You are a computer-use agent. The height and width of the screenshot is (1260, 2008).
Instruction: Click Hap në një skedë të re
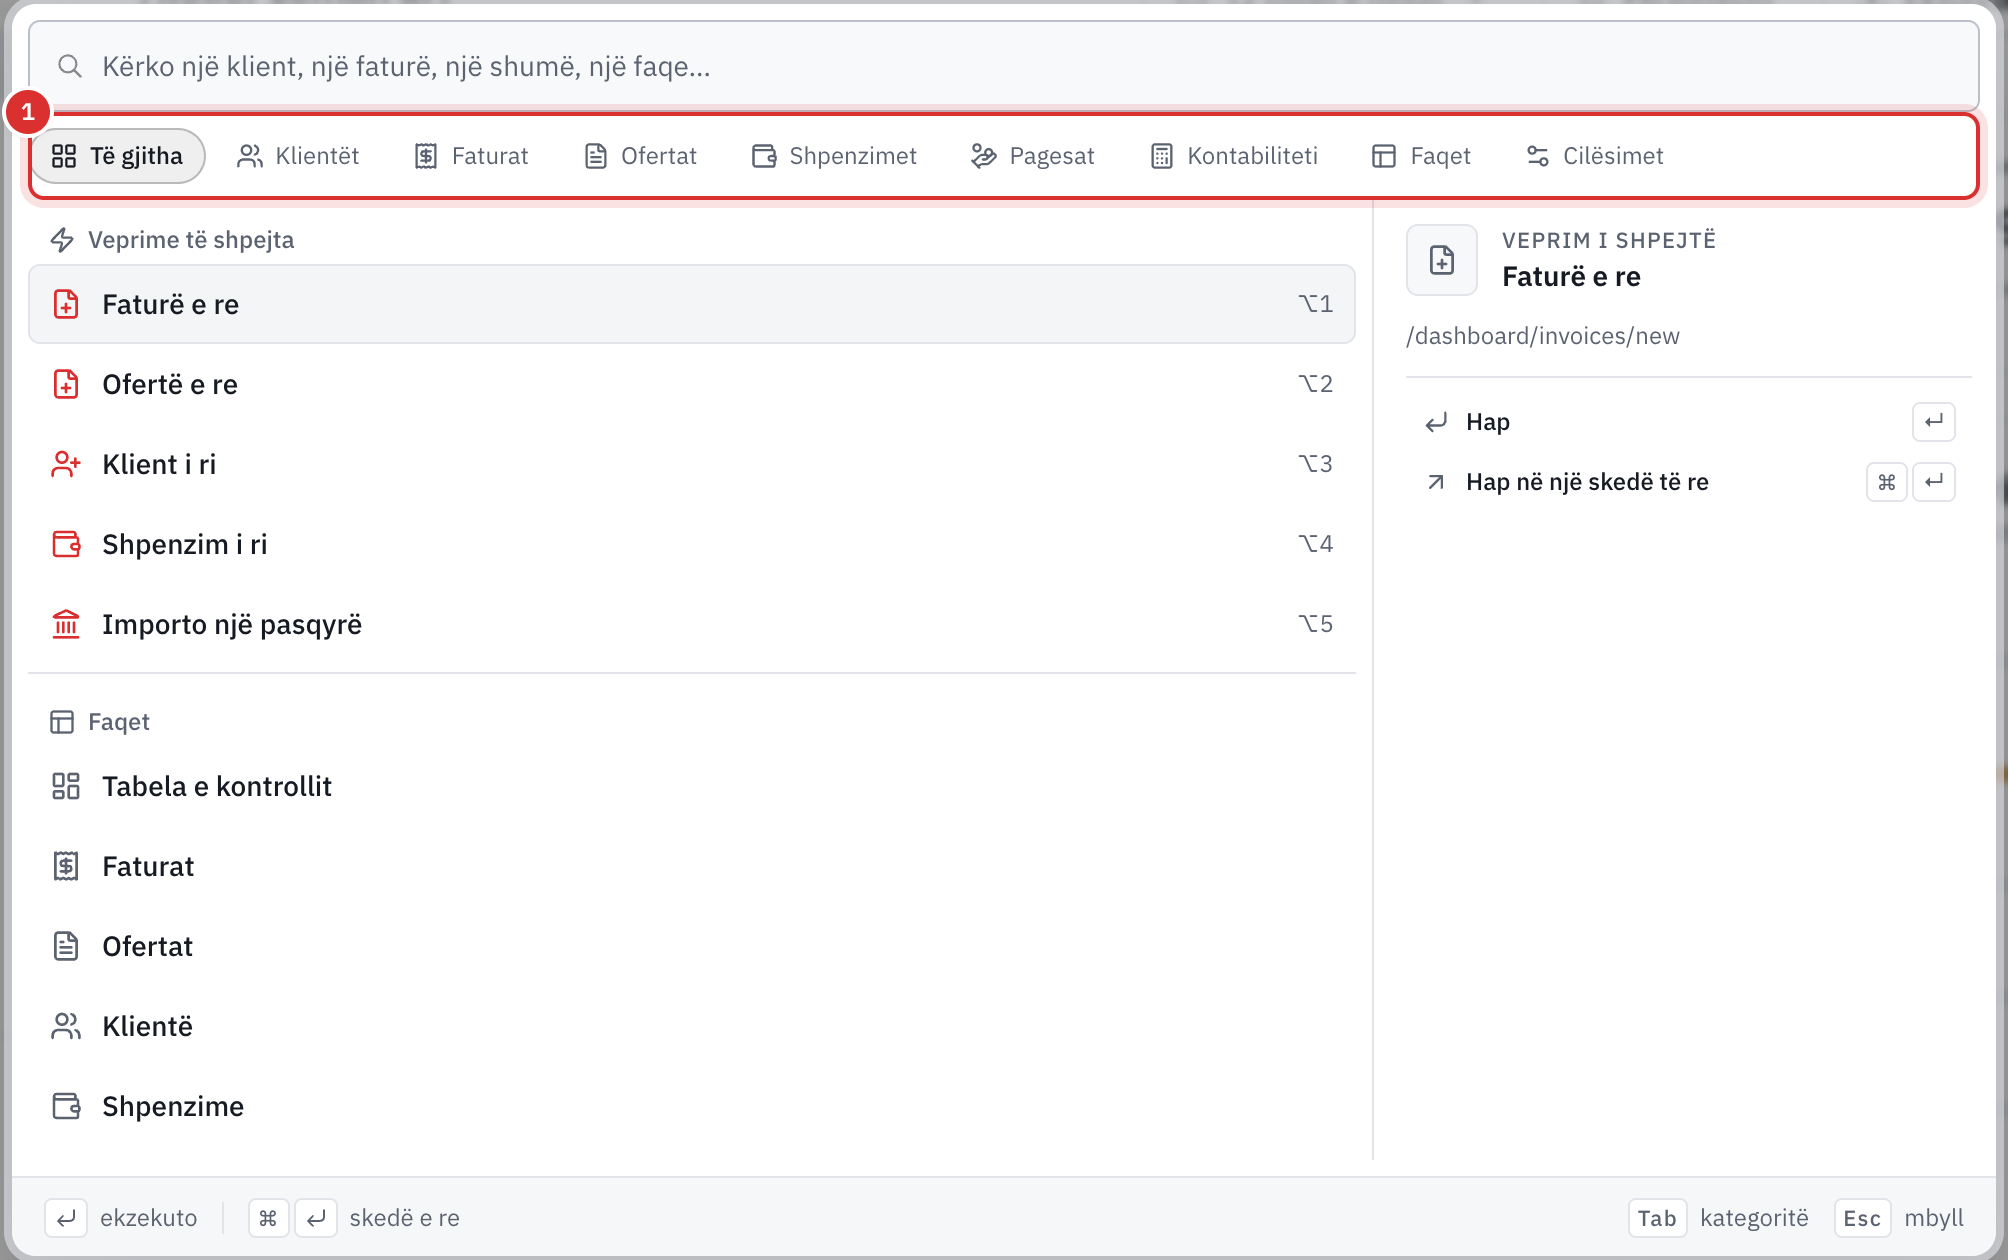click(x=1688, y=482)
